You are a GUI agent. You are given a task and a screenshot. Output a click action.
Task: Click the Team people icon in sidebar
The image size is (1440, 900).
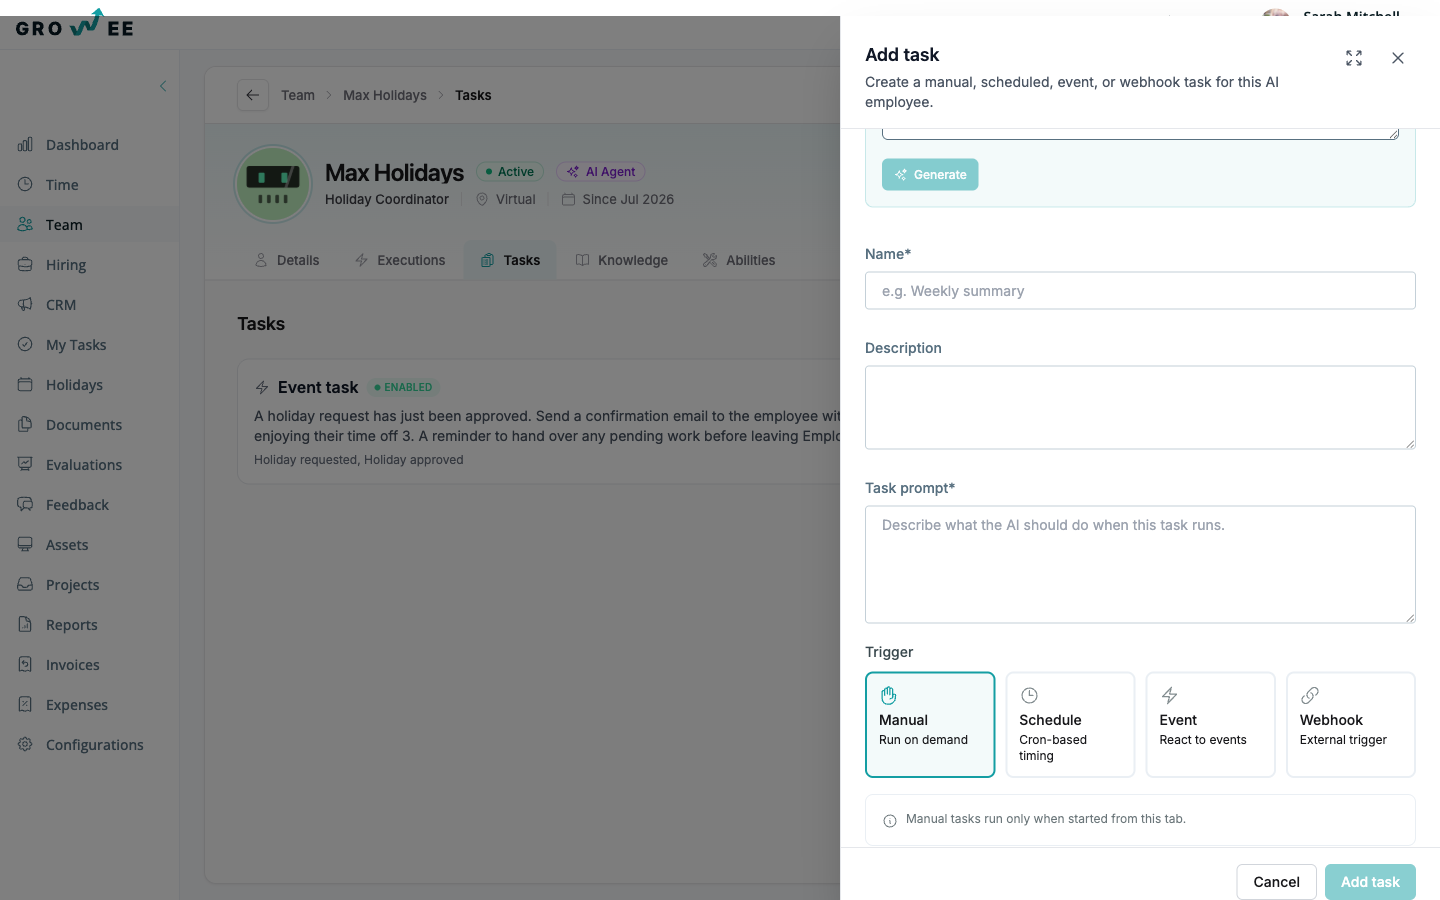[x=25, y=225]
